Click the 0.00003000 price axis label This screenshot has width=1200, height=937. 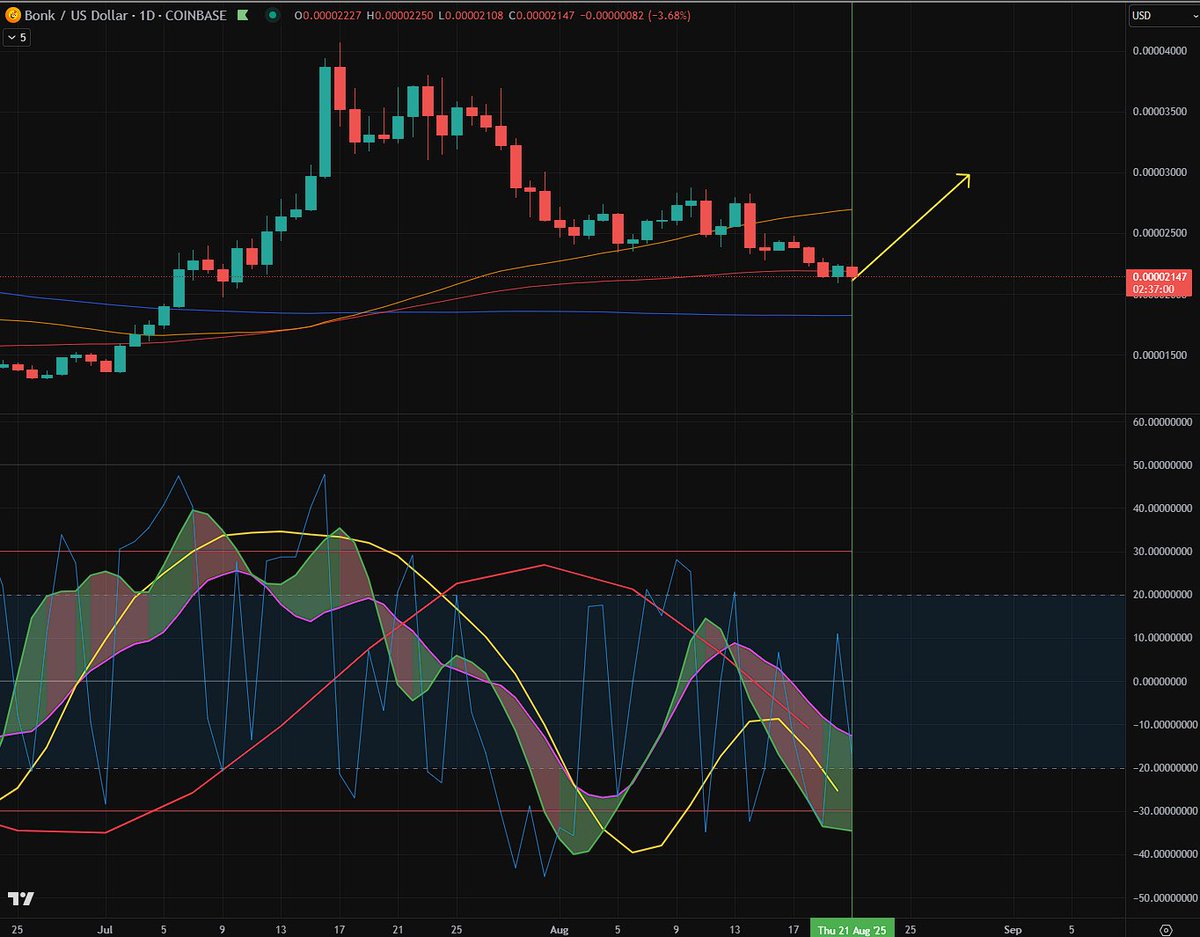[1159, 172]
